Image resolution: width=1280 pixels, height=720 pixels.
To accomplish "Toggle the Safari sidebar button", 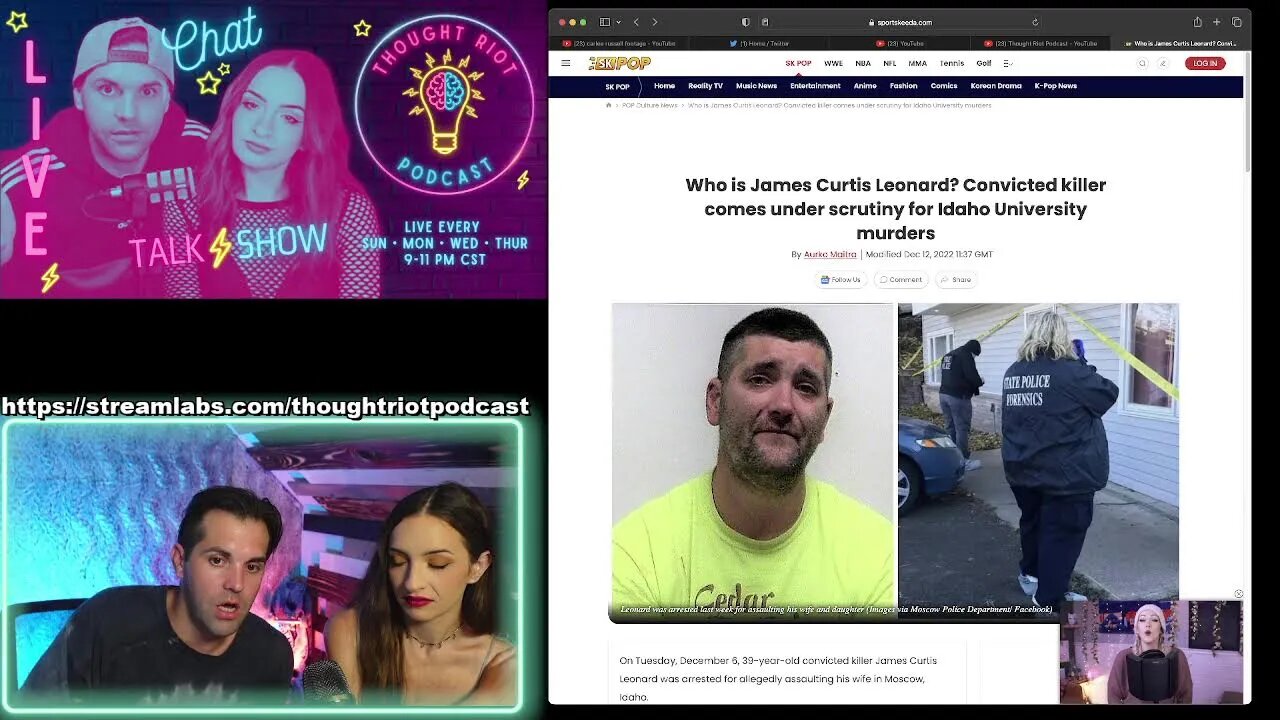I will click(x=604, y=22).
